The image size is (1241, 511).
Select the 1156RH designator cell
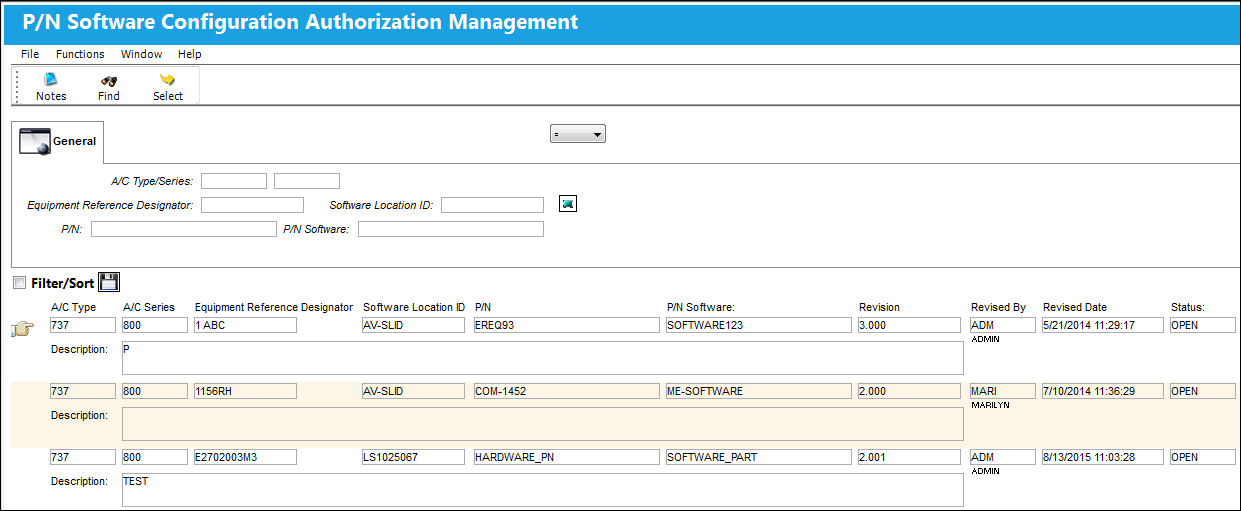246,391
